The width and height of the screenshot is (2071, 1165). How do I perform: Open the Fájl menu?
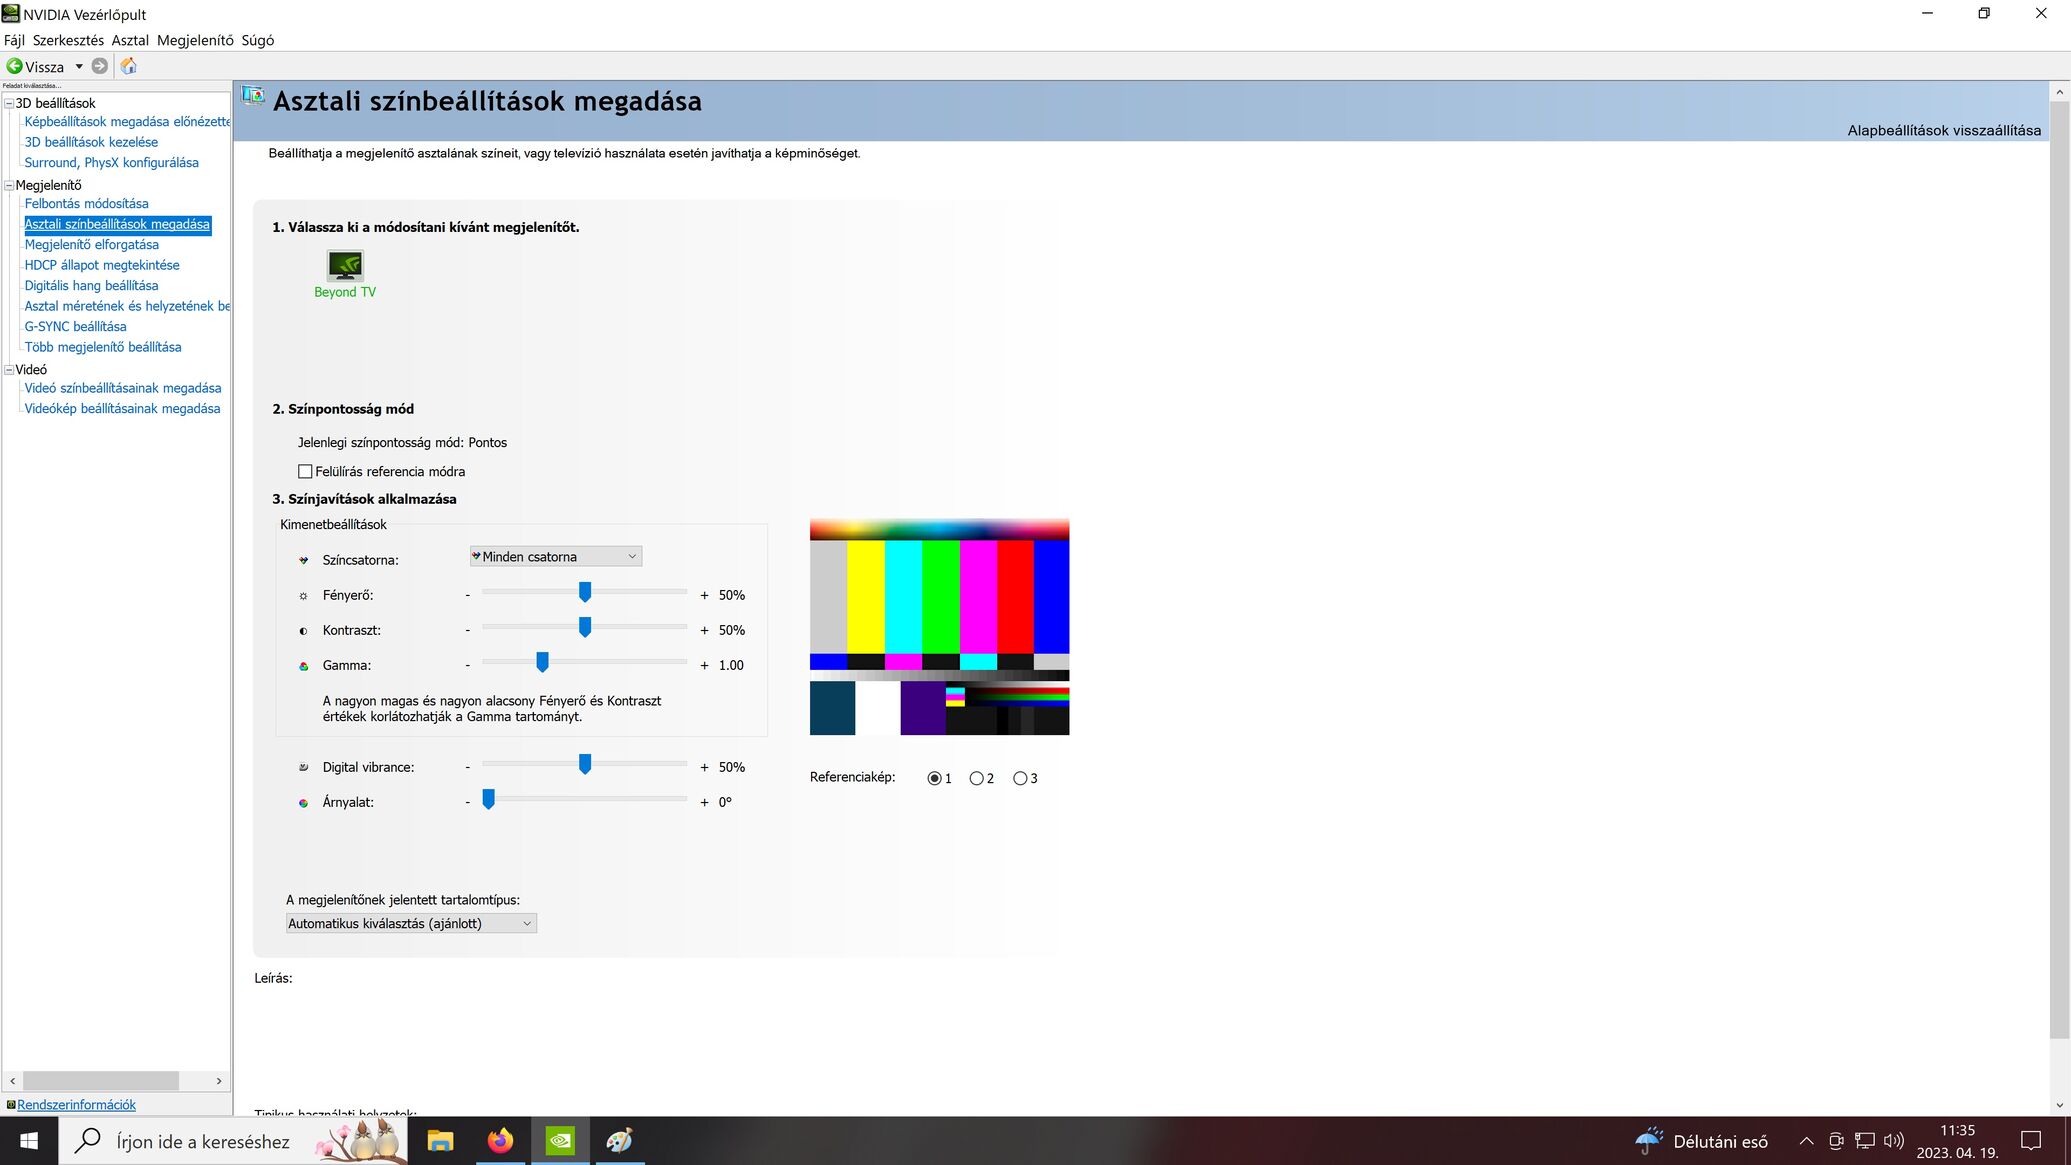[14, 40]
